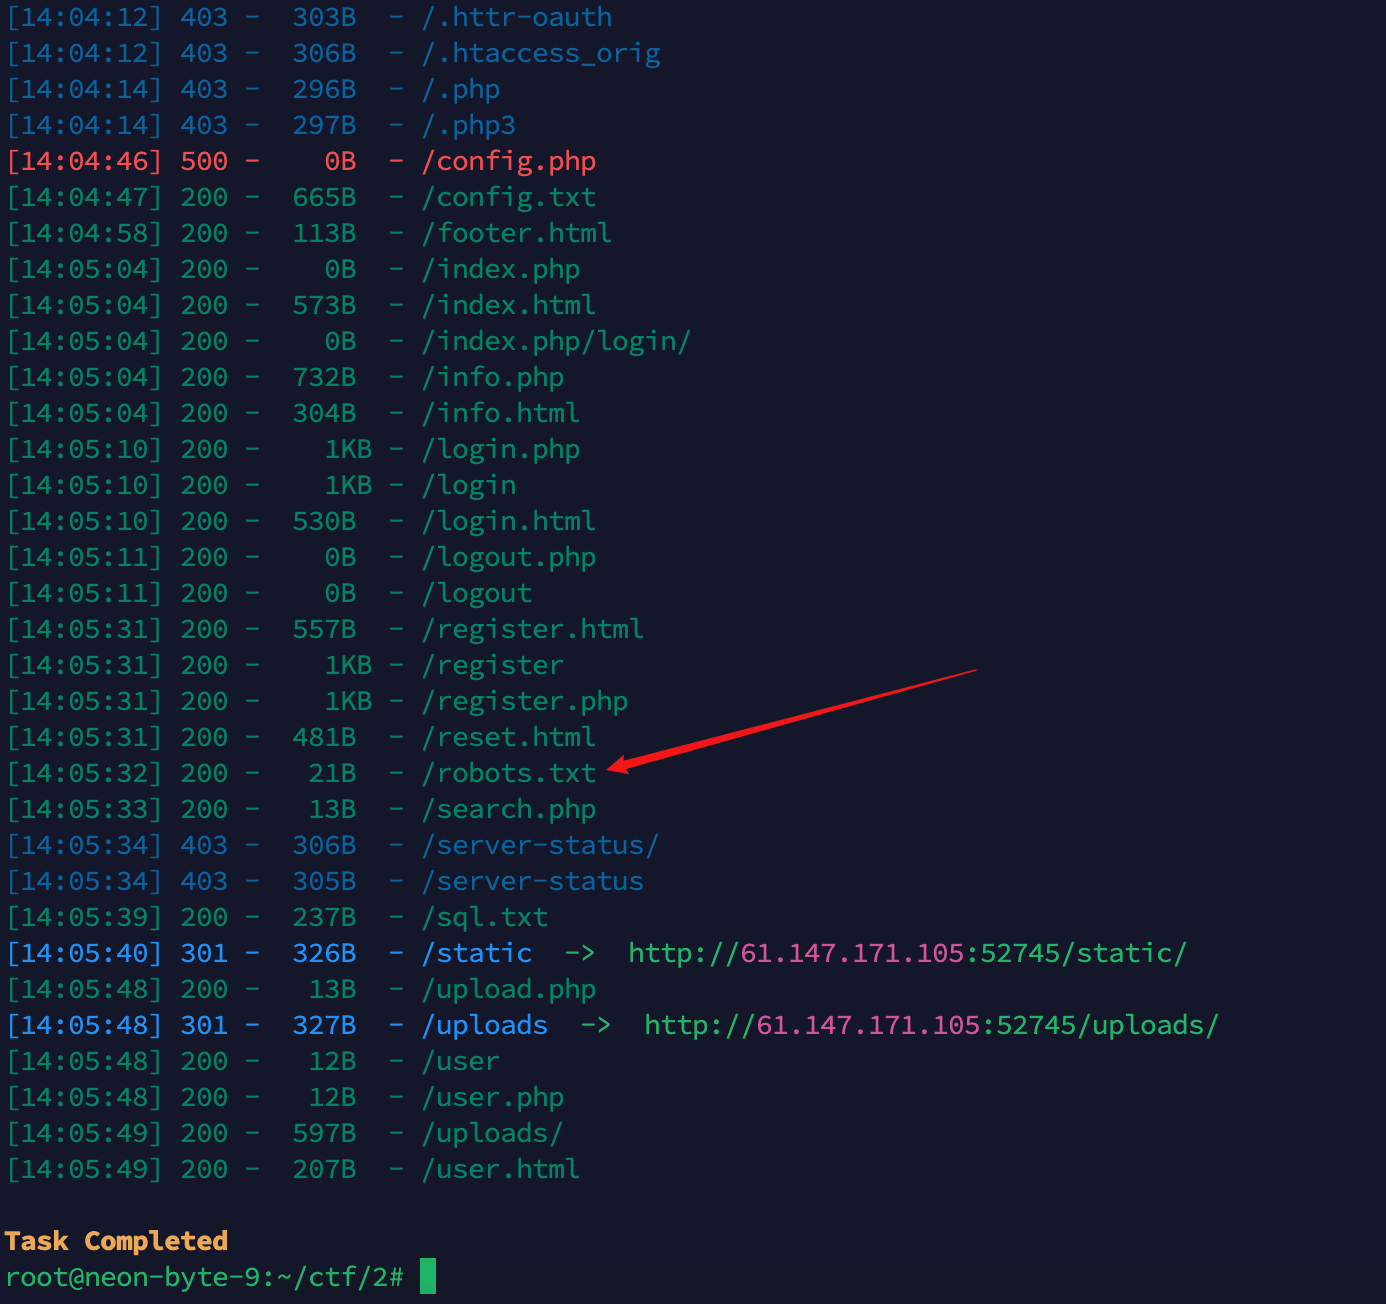
Task: Select the /sql.txt path
Action: click(x=486, y=916)
